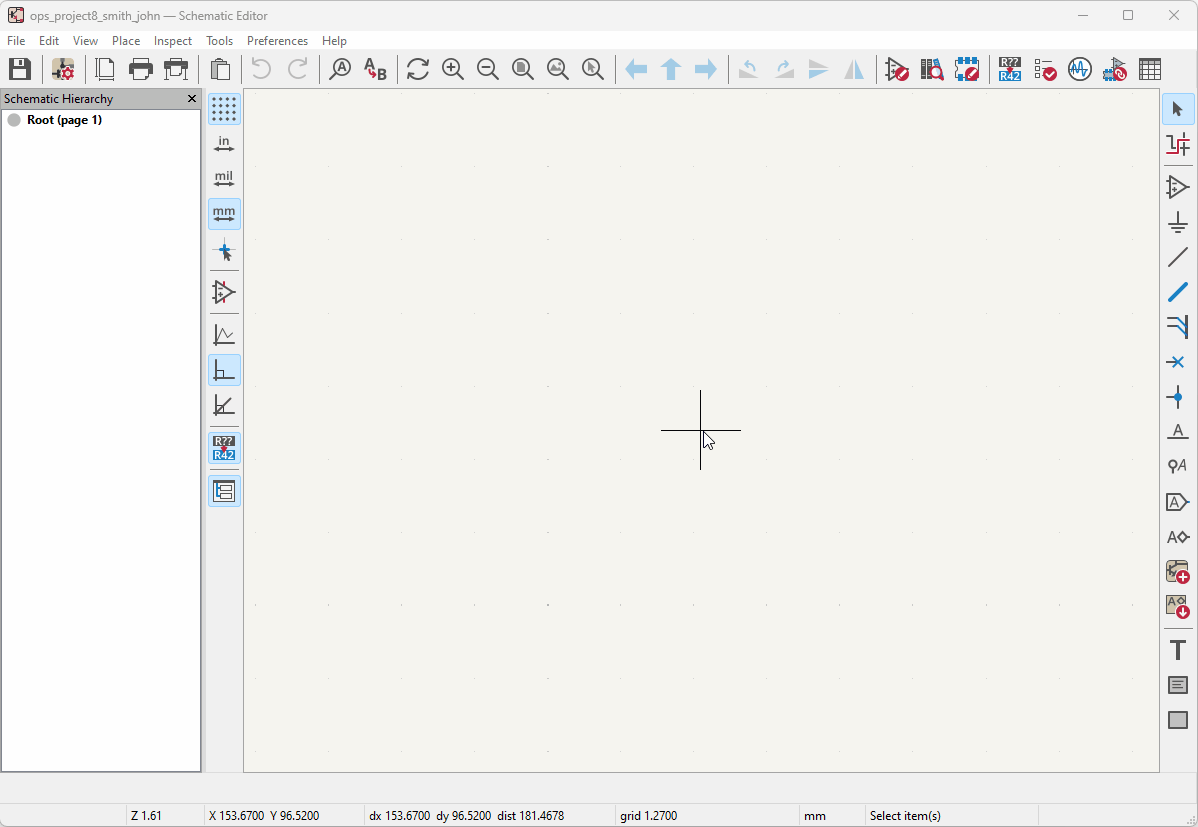Select the No-Connect flag tool

[x=1177, y=362]
